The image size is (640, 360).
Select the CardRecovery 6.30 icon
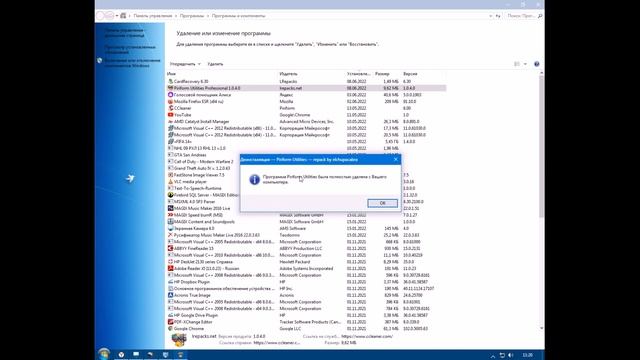170,81
